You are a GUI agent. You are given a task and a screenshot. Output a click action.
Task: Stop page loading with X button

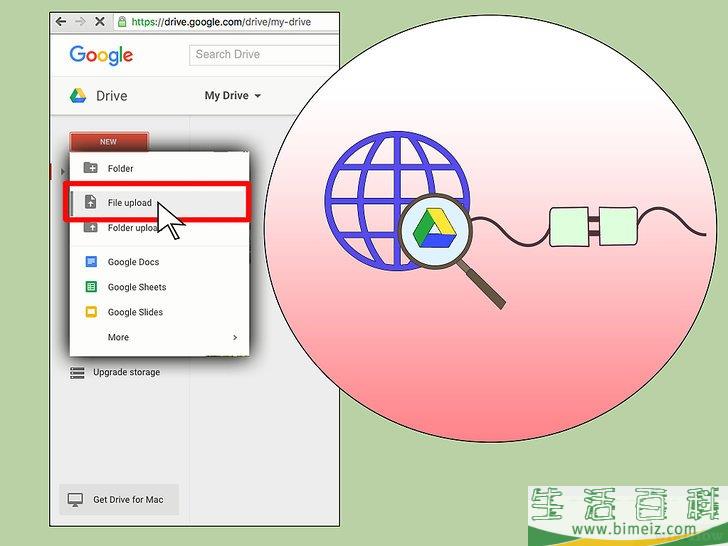[x=99, y=21]
